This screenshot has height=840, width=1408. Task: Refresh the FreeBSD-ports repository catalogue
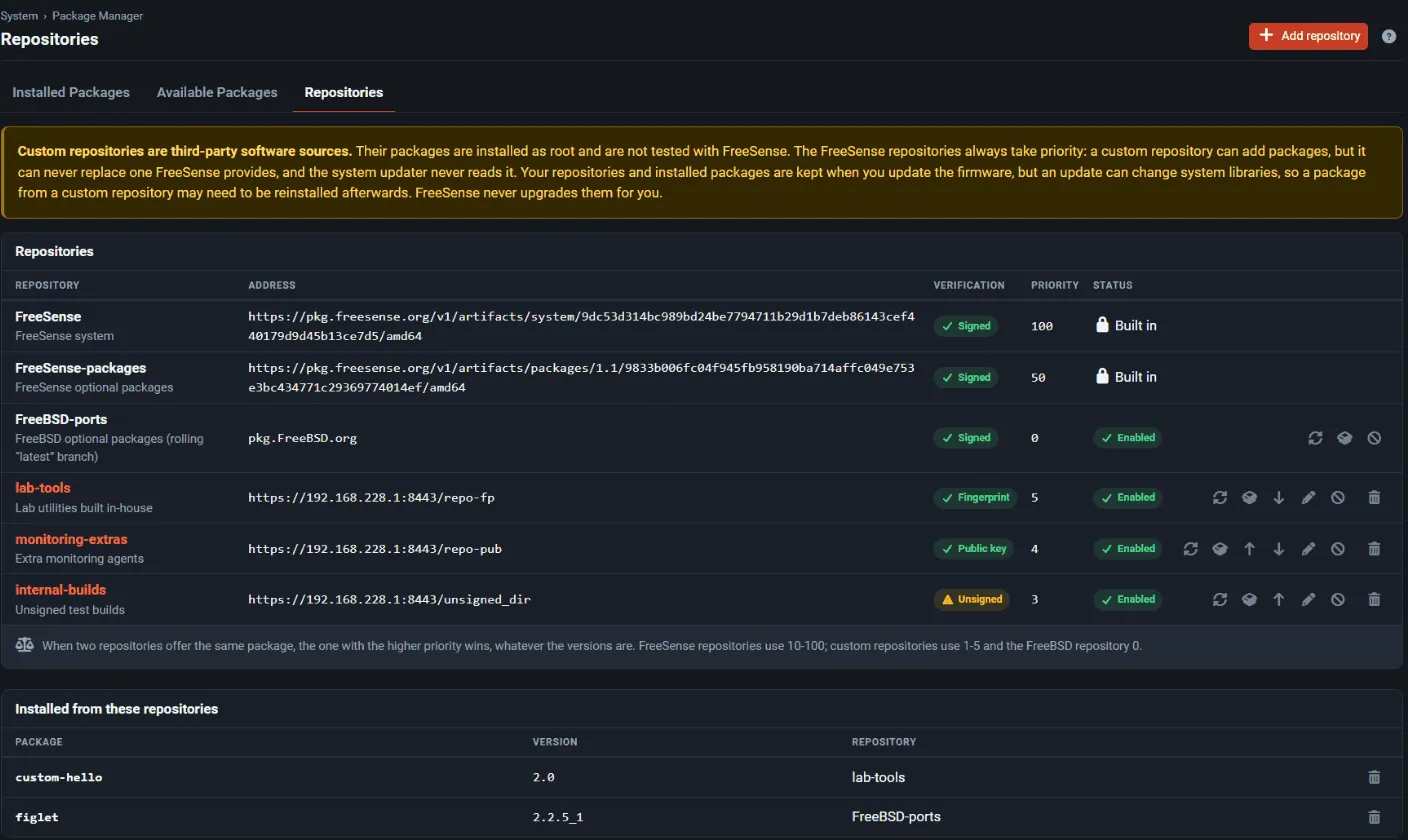(1315, 438)
